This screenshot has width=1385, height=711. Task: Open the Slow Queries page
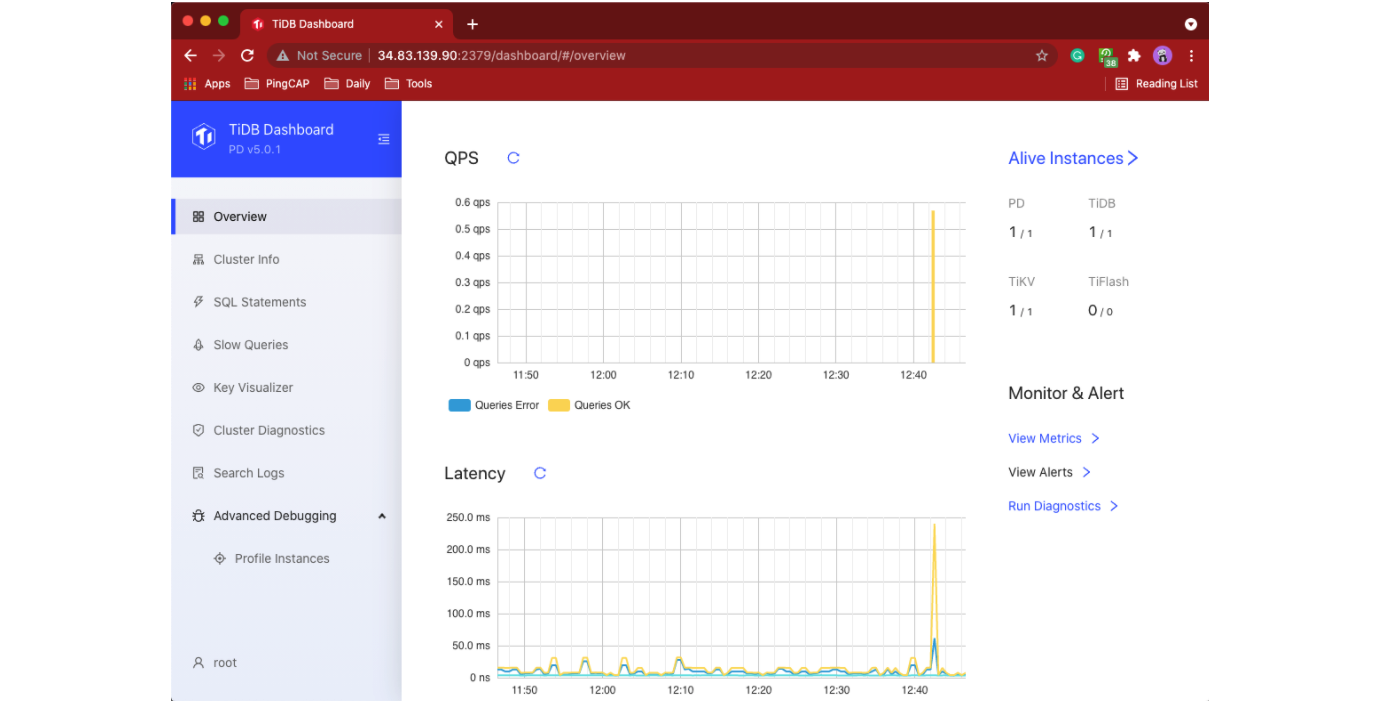click(x=252, y=344)
